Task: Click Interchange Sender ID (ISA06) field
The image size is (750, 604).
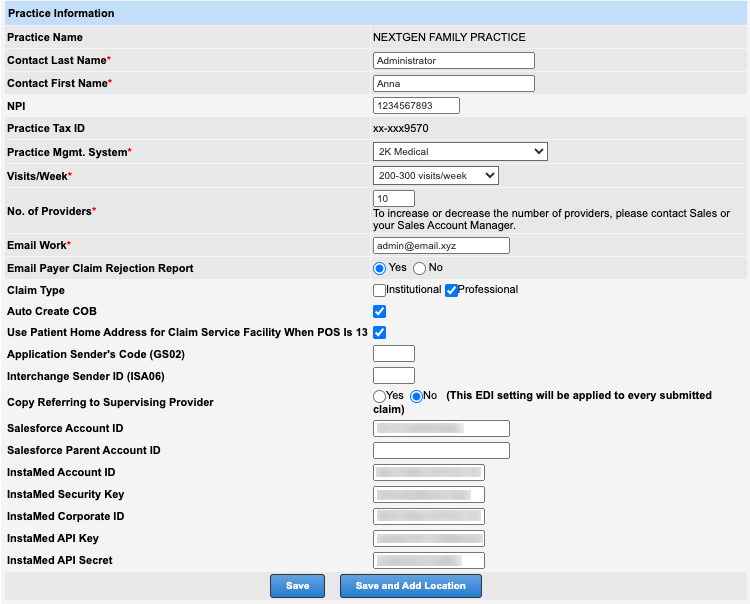Action: tap(393, 376)
